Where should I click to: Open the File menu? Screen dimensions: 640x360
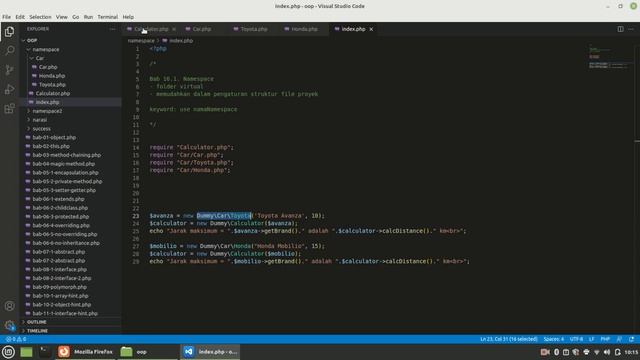click(7, 17)
